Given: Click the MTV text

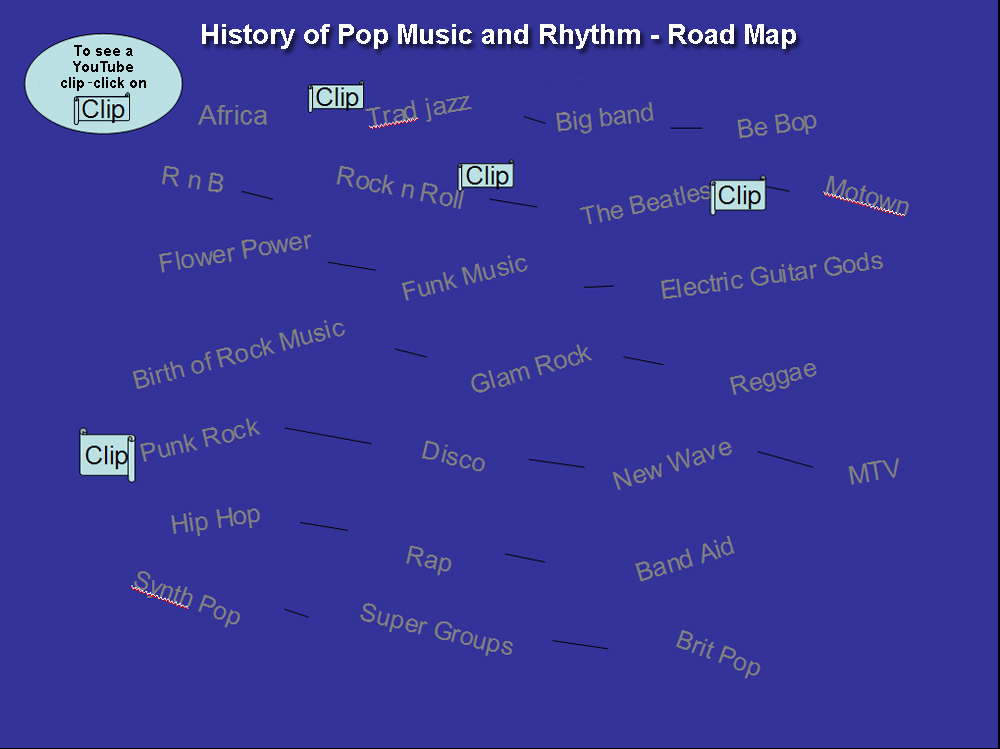Looking at the screenshot, I should (873, 471).
